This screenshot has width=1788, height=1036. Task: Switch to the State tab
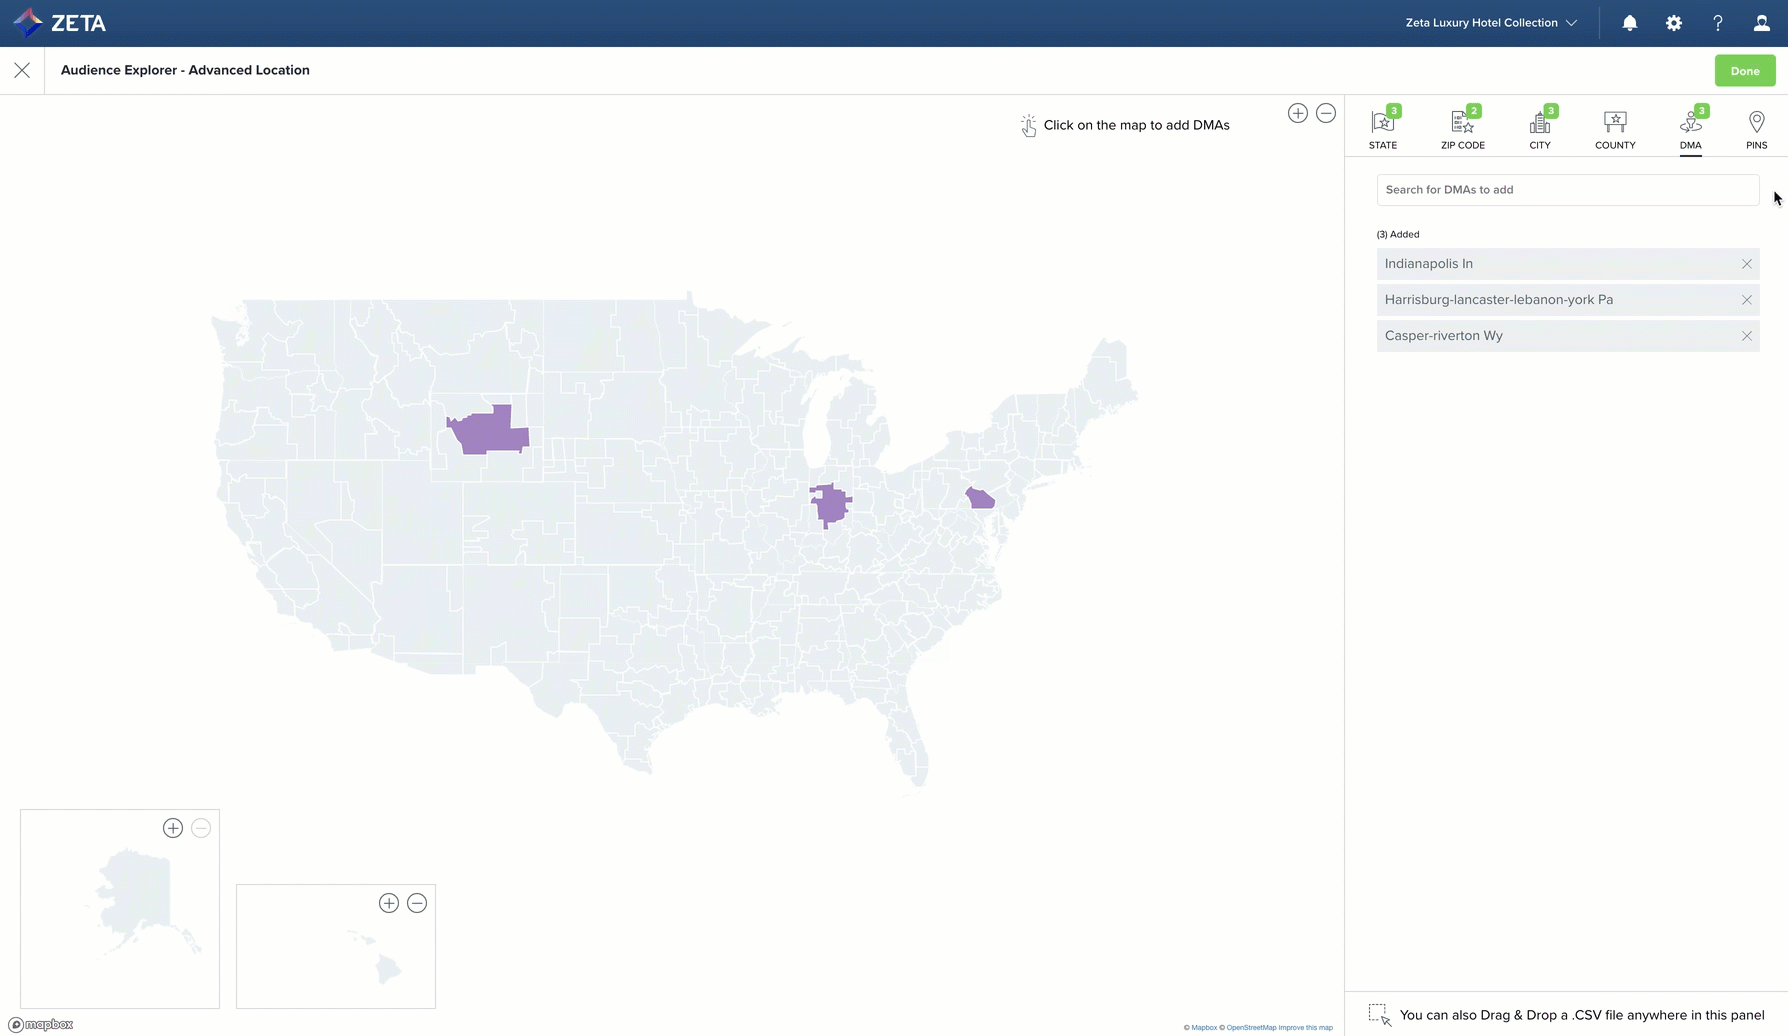(x=1383, y=129)
